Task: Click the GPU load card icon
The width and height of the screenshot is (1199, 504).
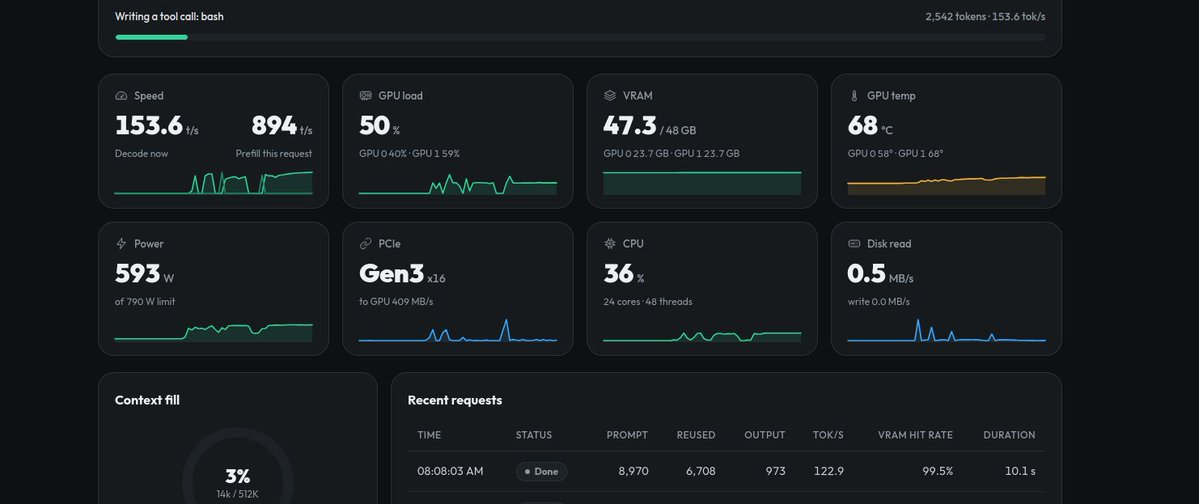Action: point(366,96)
